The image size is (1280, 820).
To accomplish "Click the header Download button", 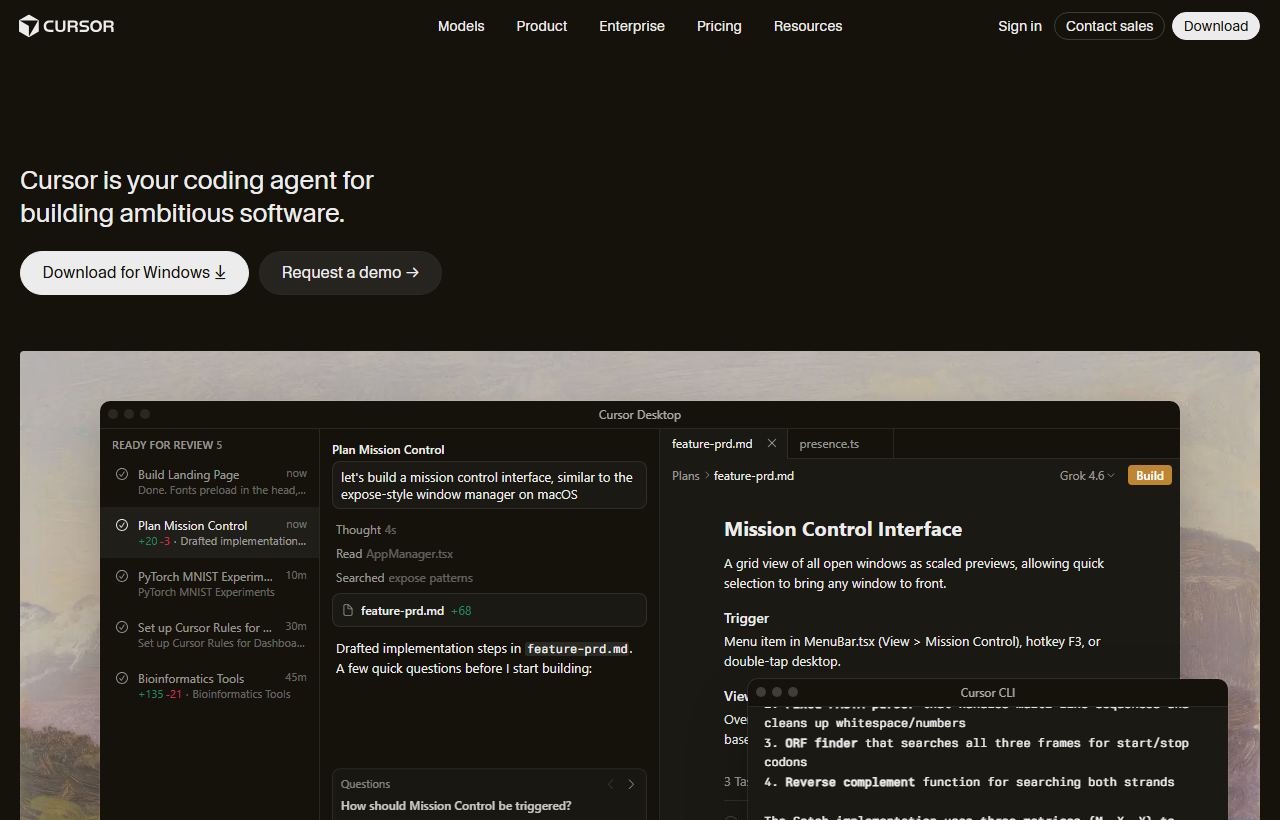I will pos(1216,26).
